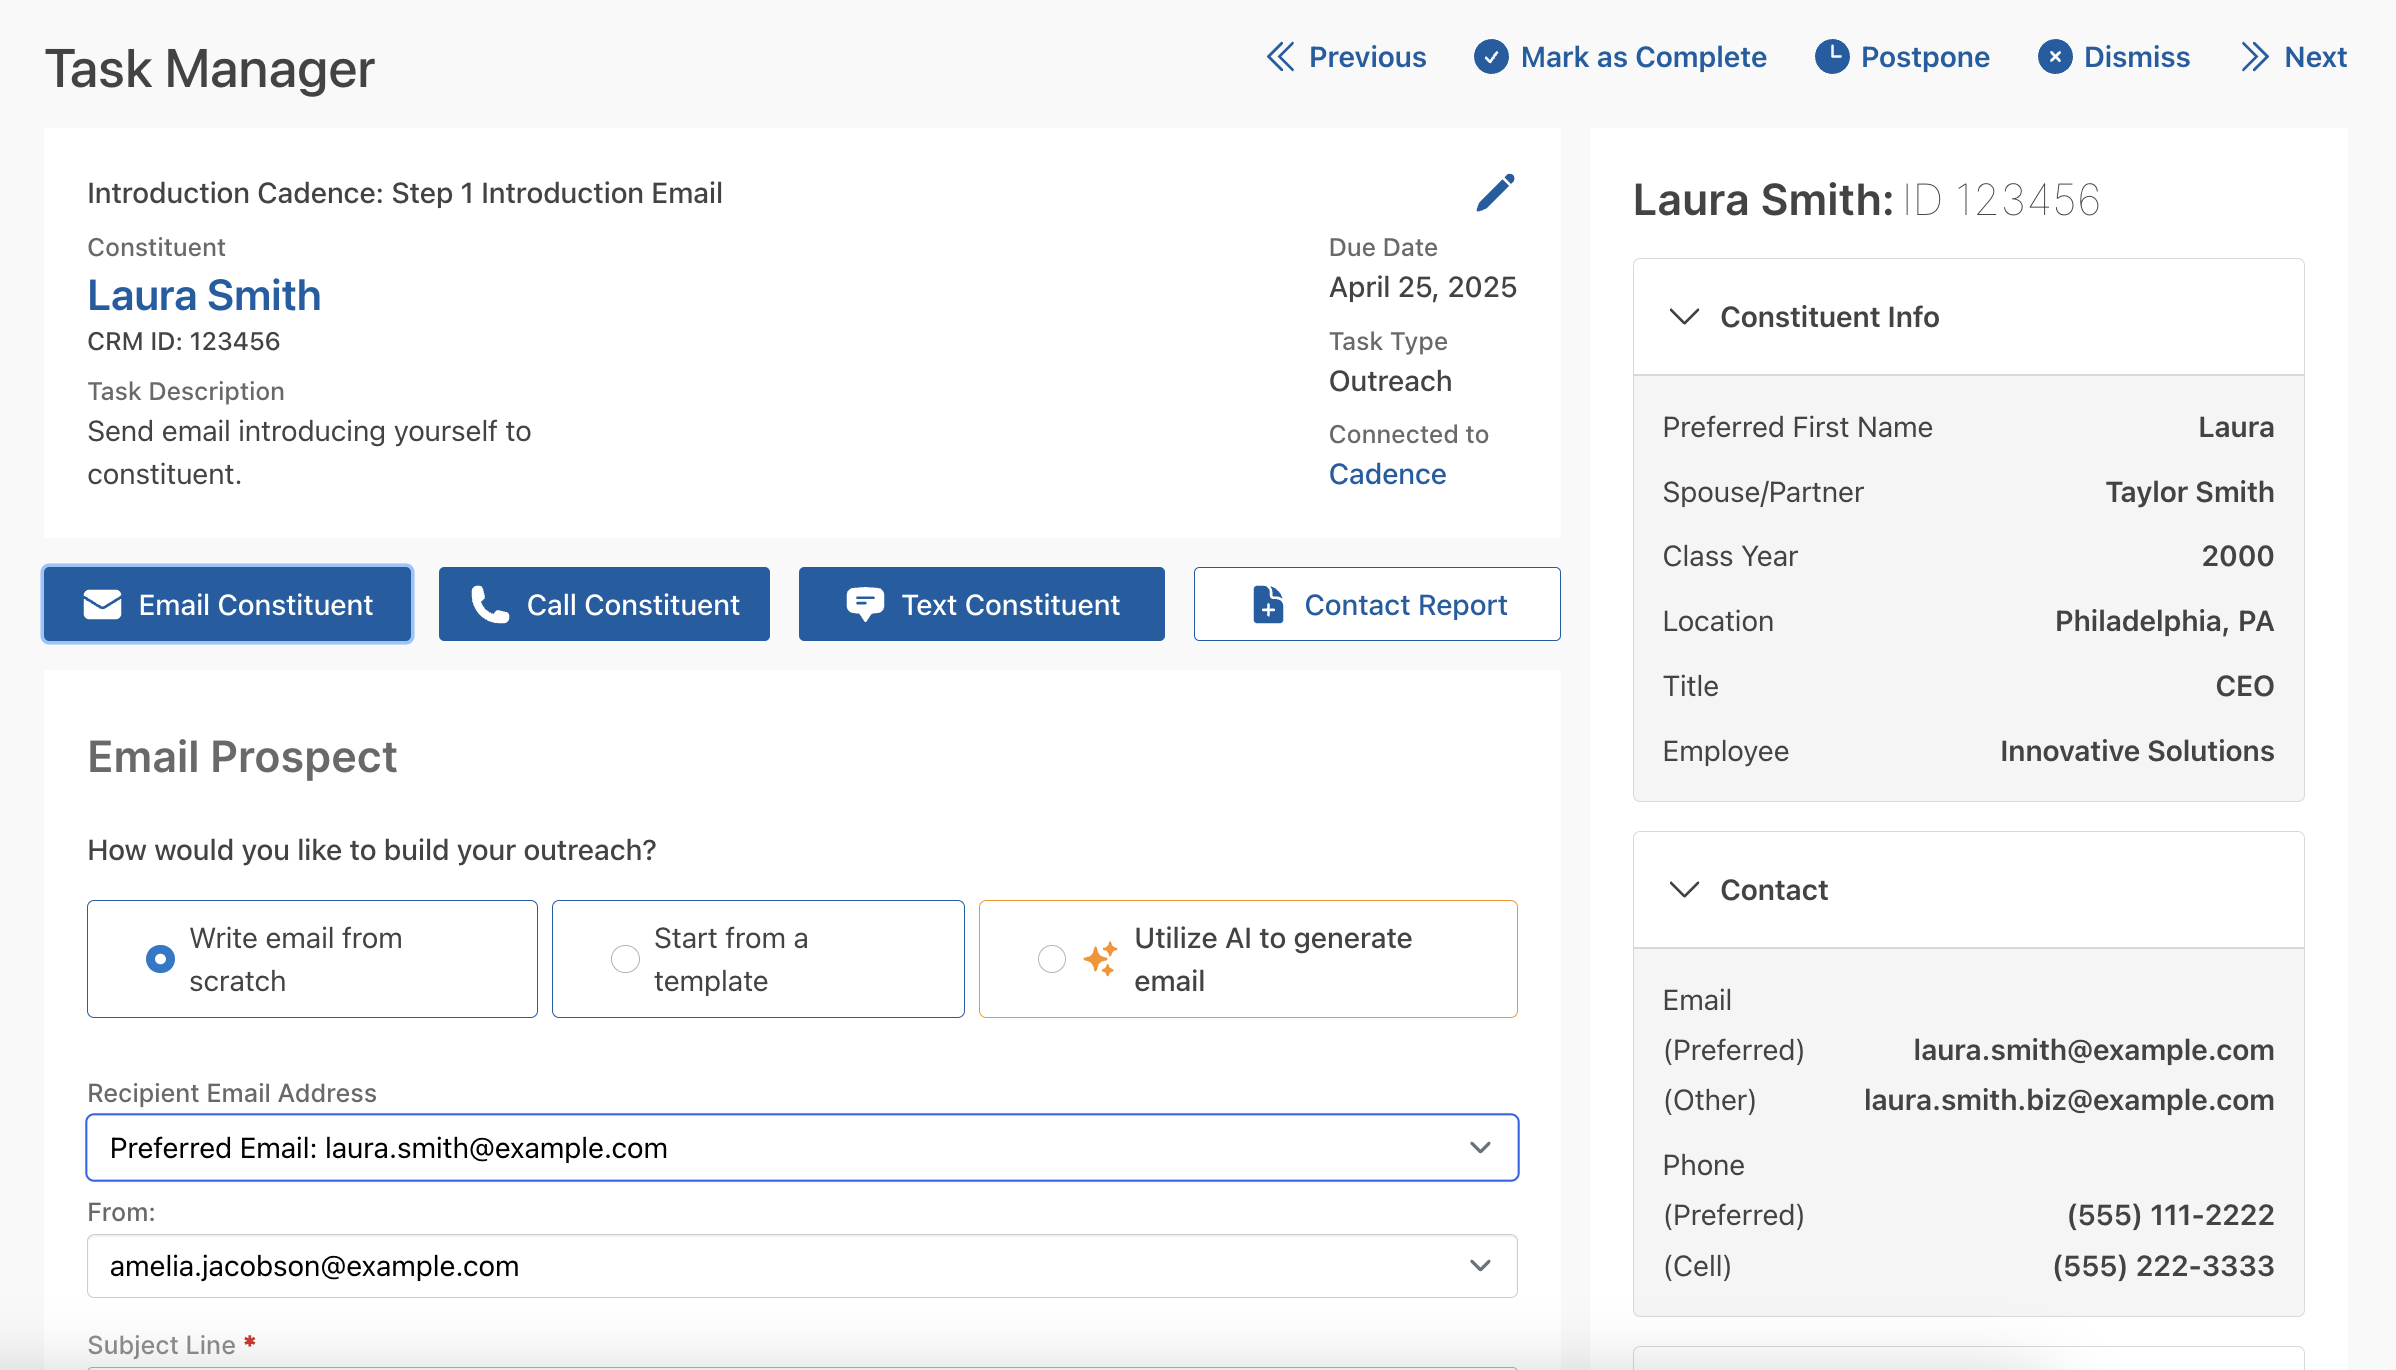Click the AI sparkle icon

[1100, 959]
